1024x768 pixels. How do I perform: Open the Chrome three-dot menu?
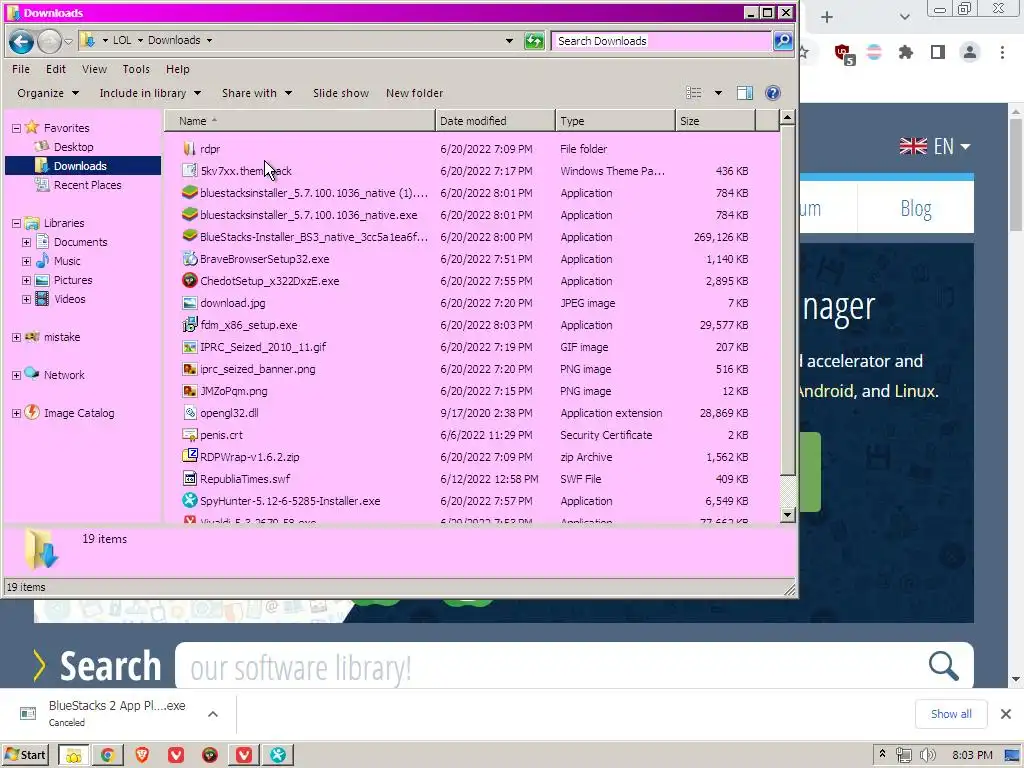tap(1002, 52)
